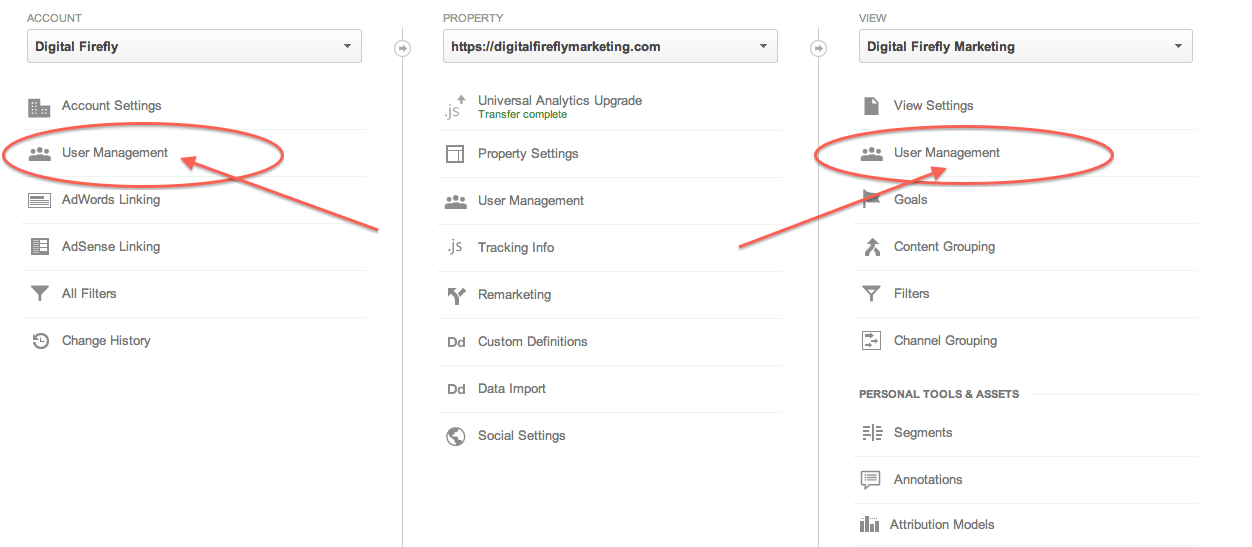Open Remarketing settings
The image size is (1252, 547).
coord(514,295)
